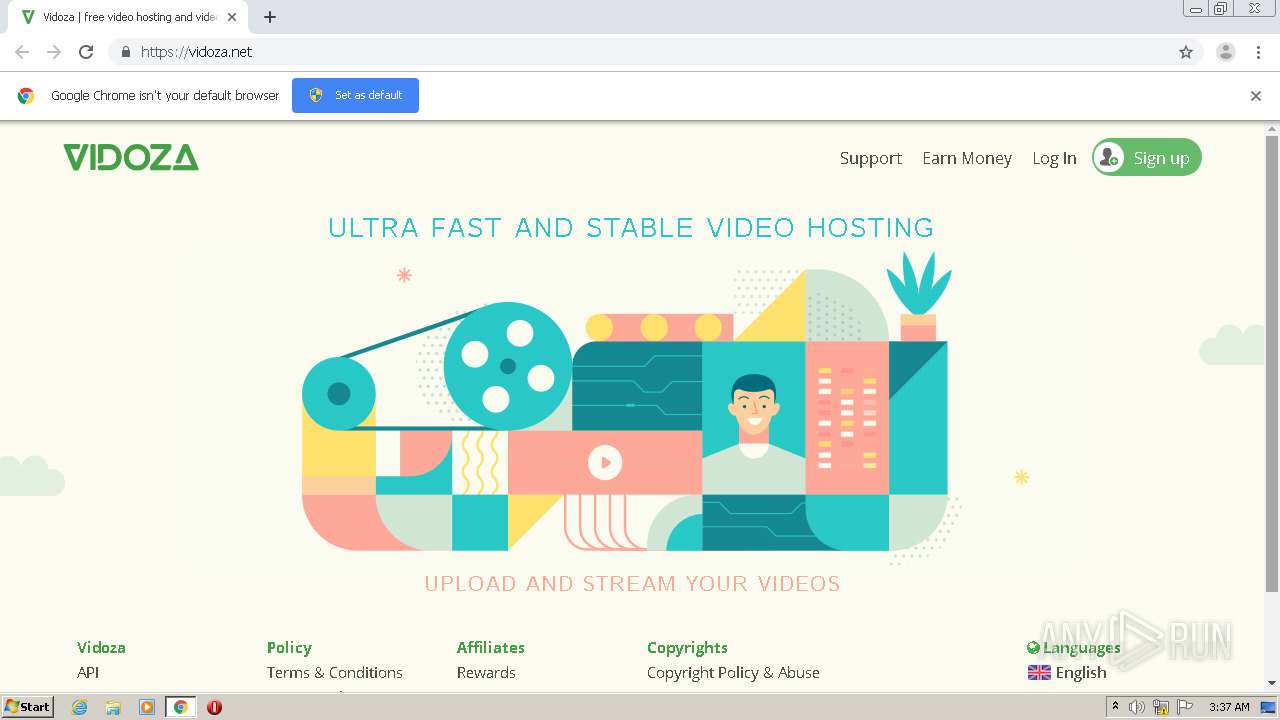Click the page scrollbar up arrow

1272,129
